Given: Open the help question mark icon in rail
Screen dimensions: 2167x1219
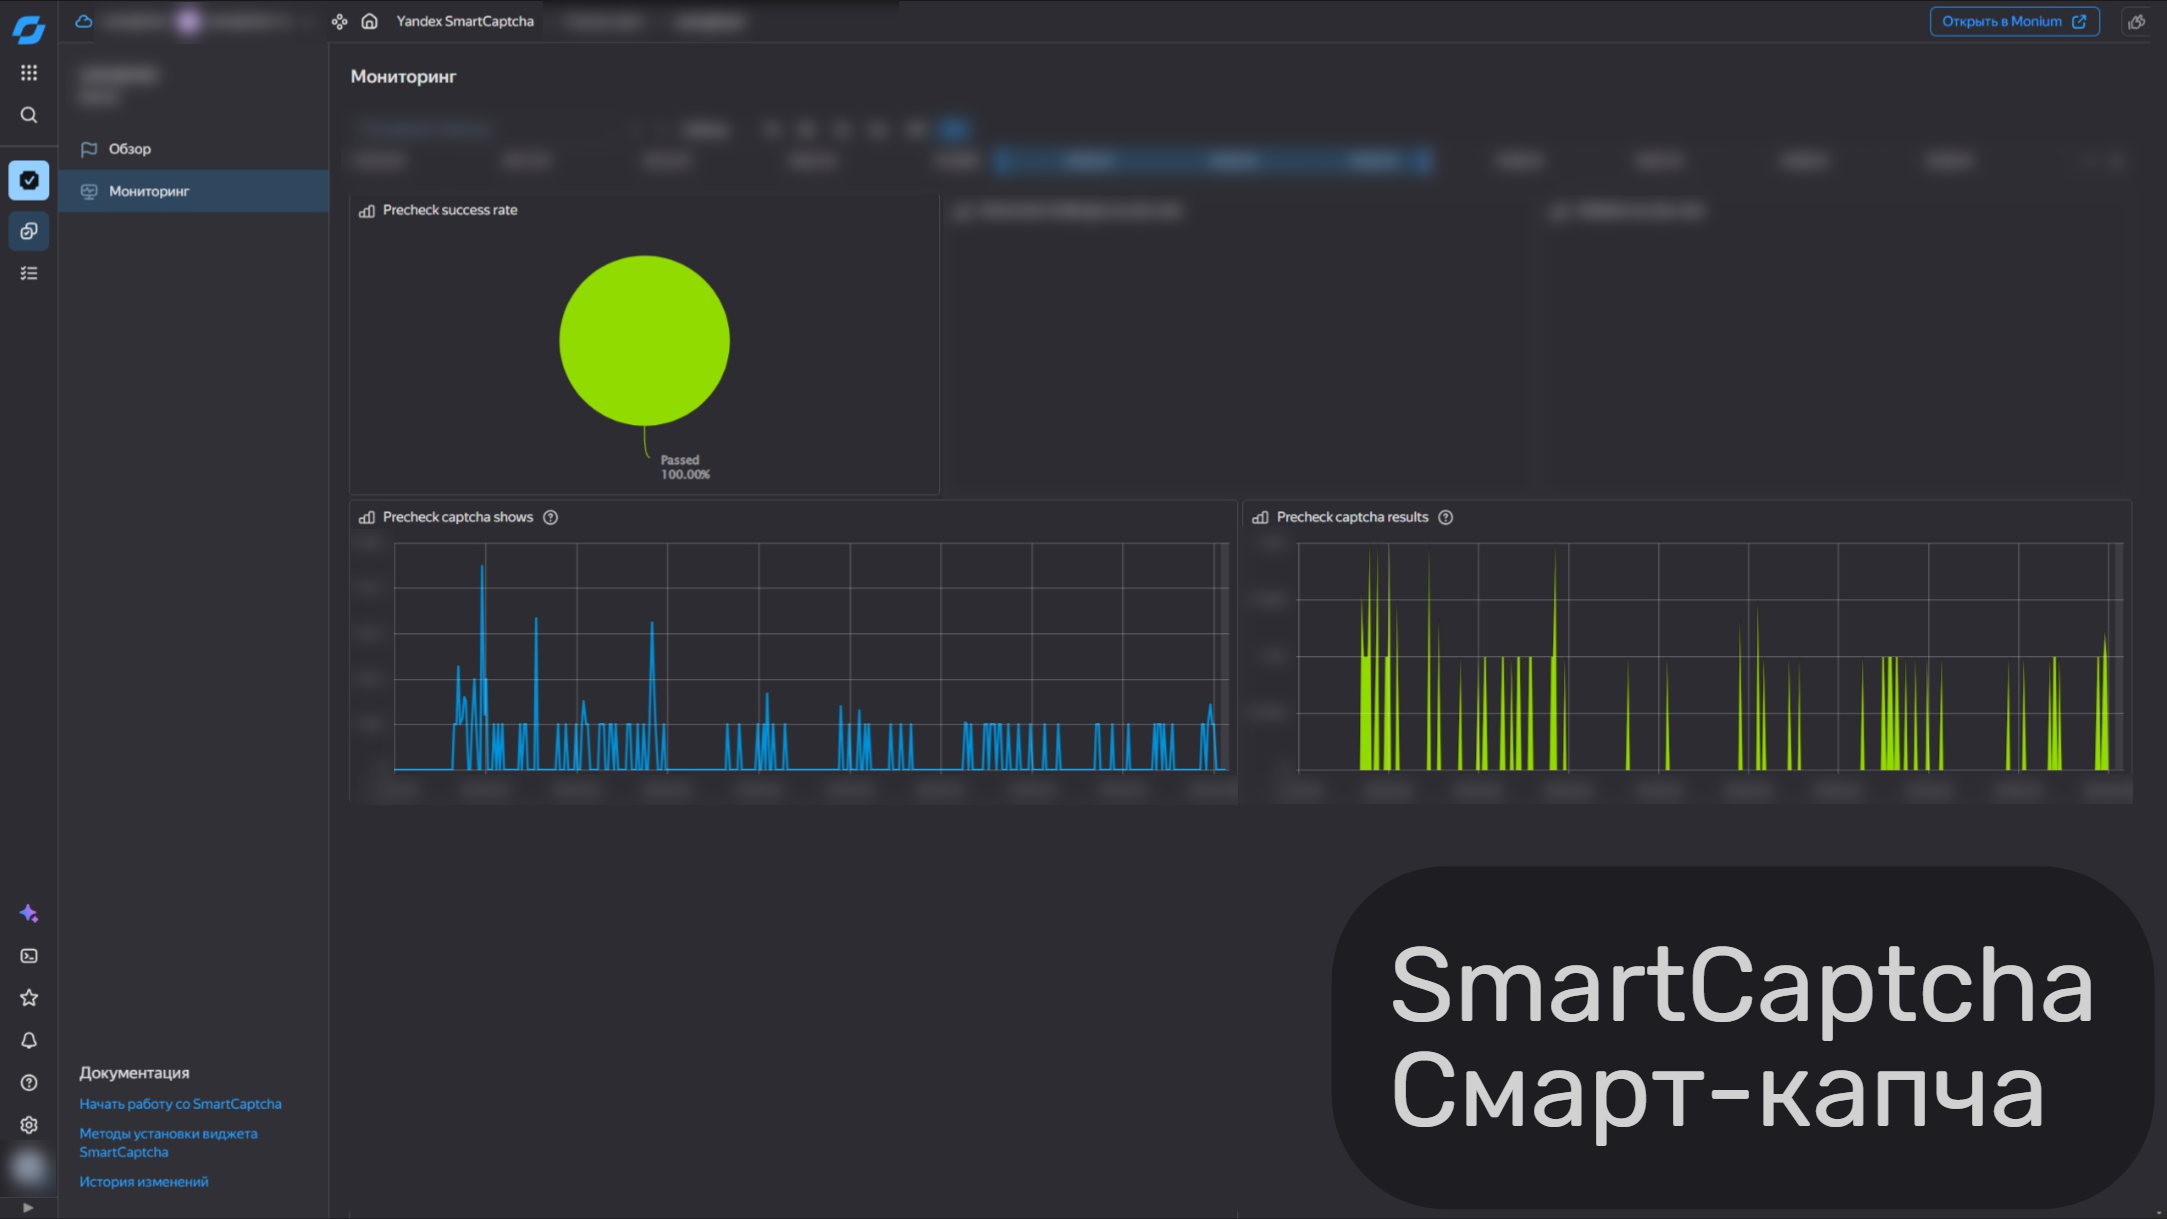Looking at the screenshot, I should pos(29,1082).
